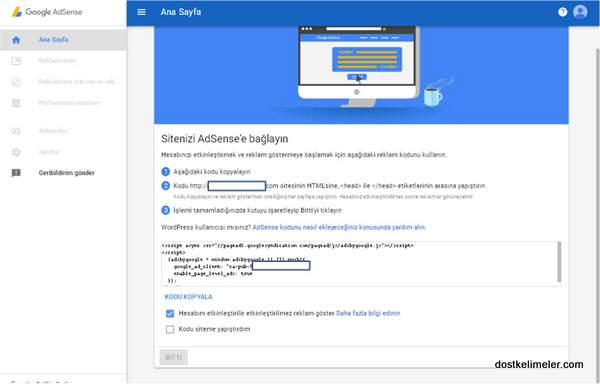Open the Daha fazla bilgi edinin link
600x384 pixels.
click(368, 313)
